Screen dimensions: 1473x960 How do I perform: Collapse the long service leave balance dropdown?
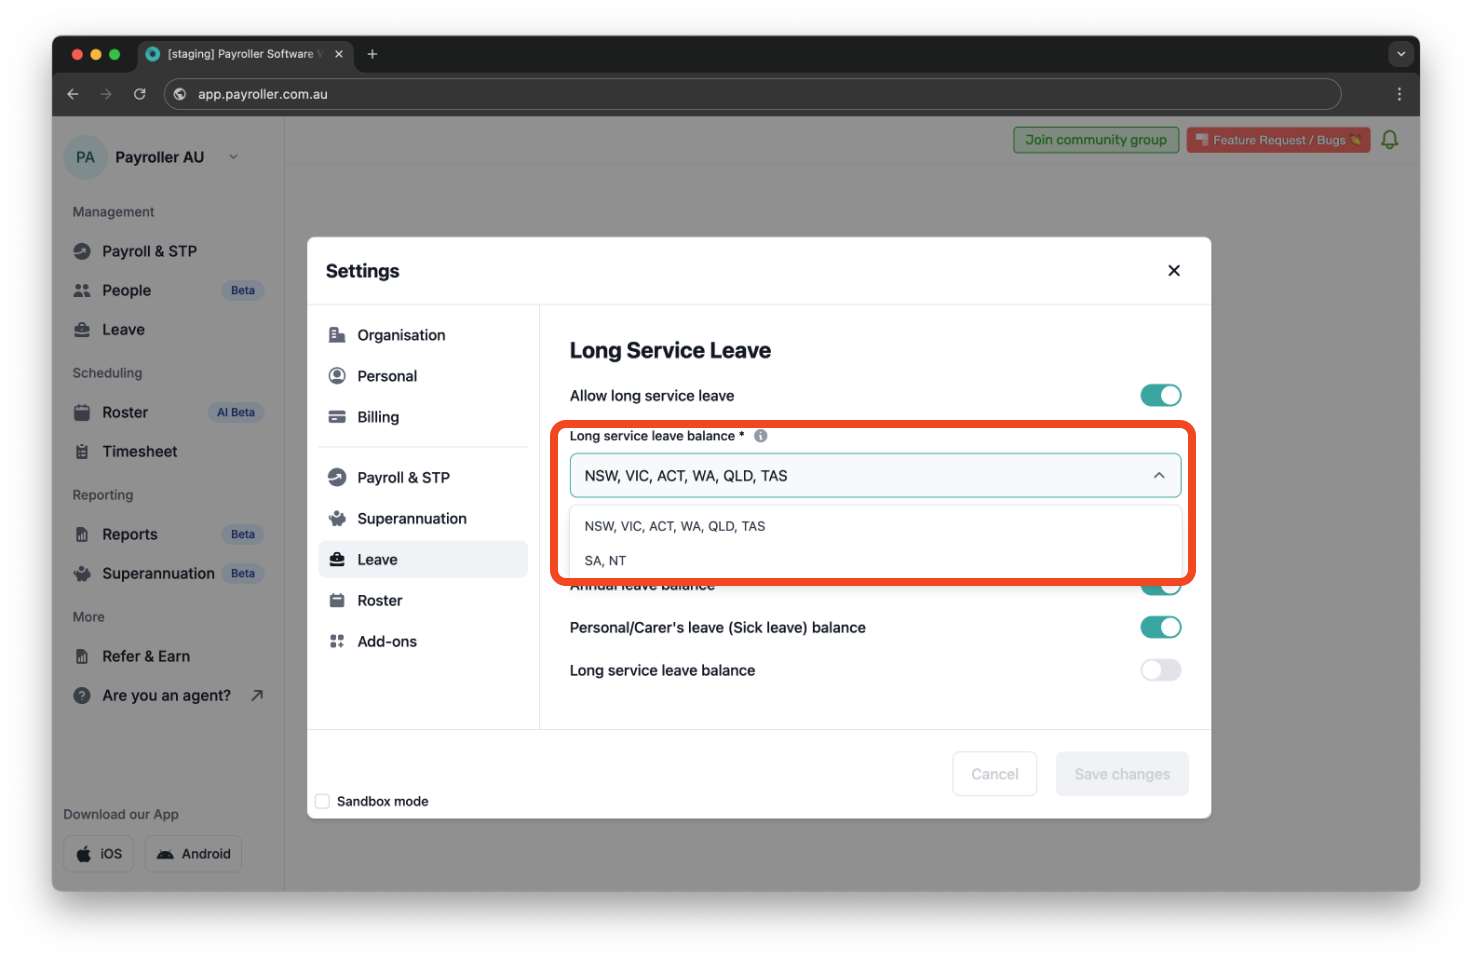pyautogui.click(x=1159, y=475)
